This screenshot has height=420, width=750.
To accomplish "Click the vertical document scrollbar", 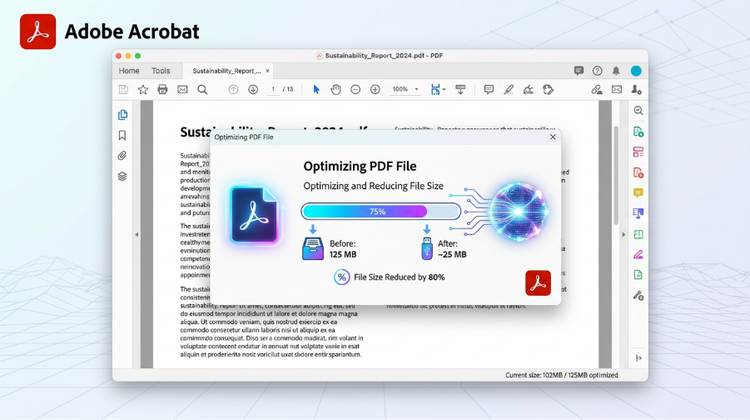I will click(616, 175).
